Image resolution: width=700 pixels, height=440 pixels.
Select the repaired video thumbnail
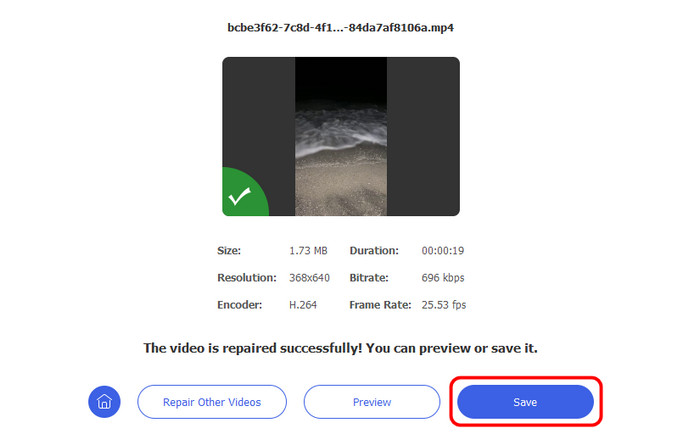[x=341, y=136]
